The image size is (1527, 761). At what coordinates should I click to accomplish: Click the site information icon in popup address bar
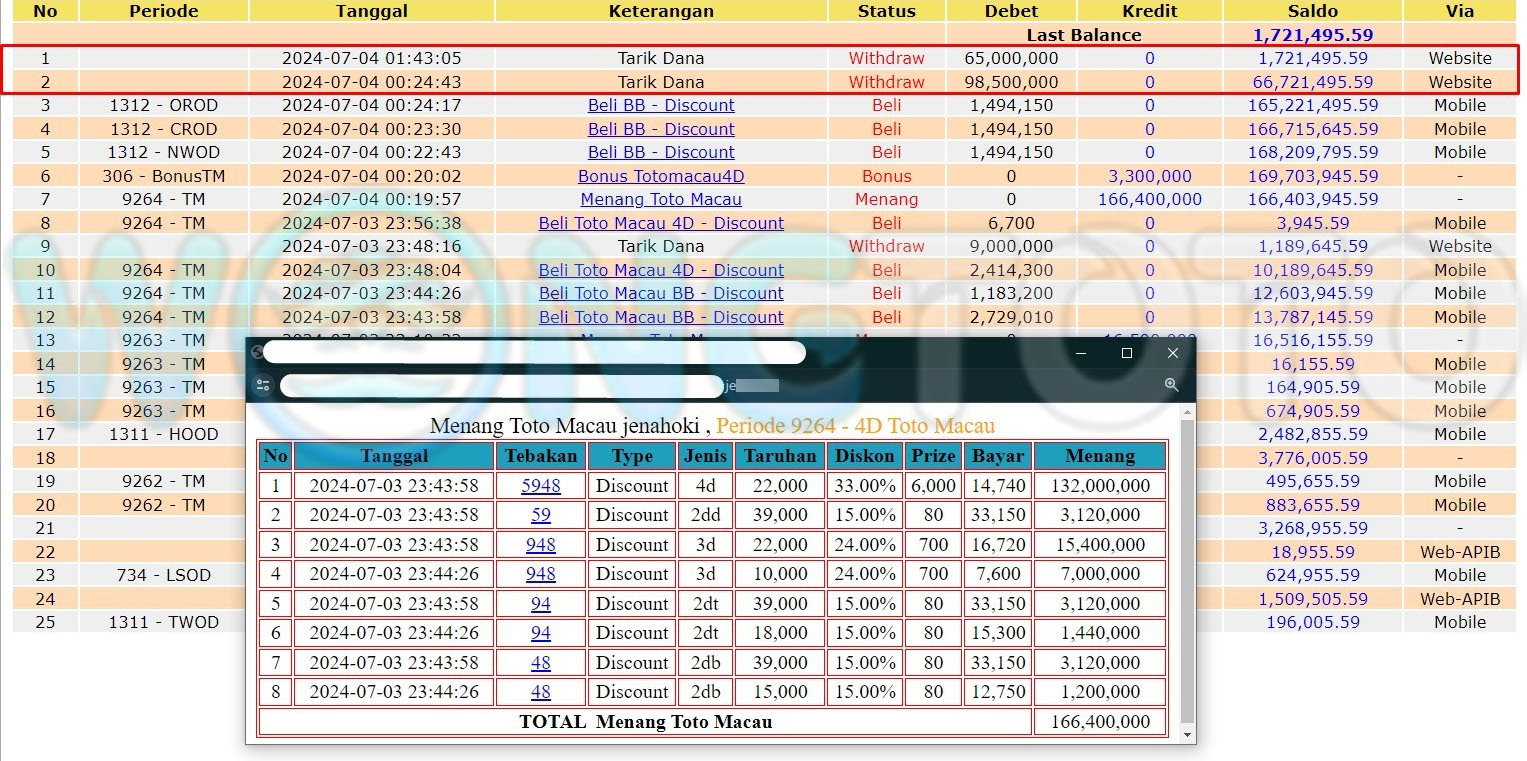click(x=263, y=385)
